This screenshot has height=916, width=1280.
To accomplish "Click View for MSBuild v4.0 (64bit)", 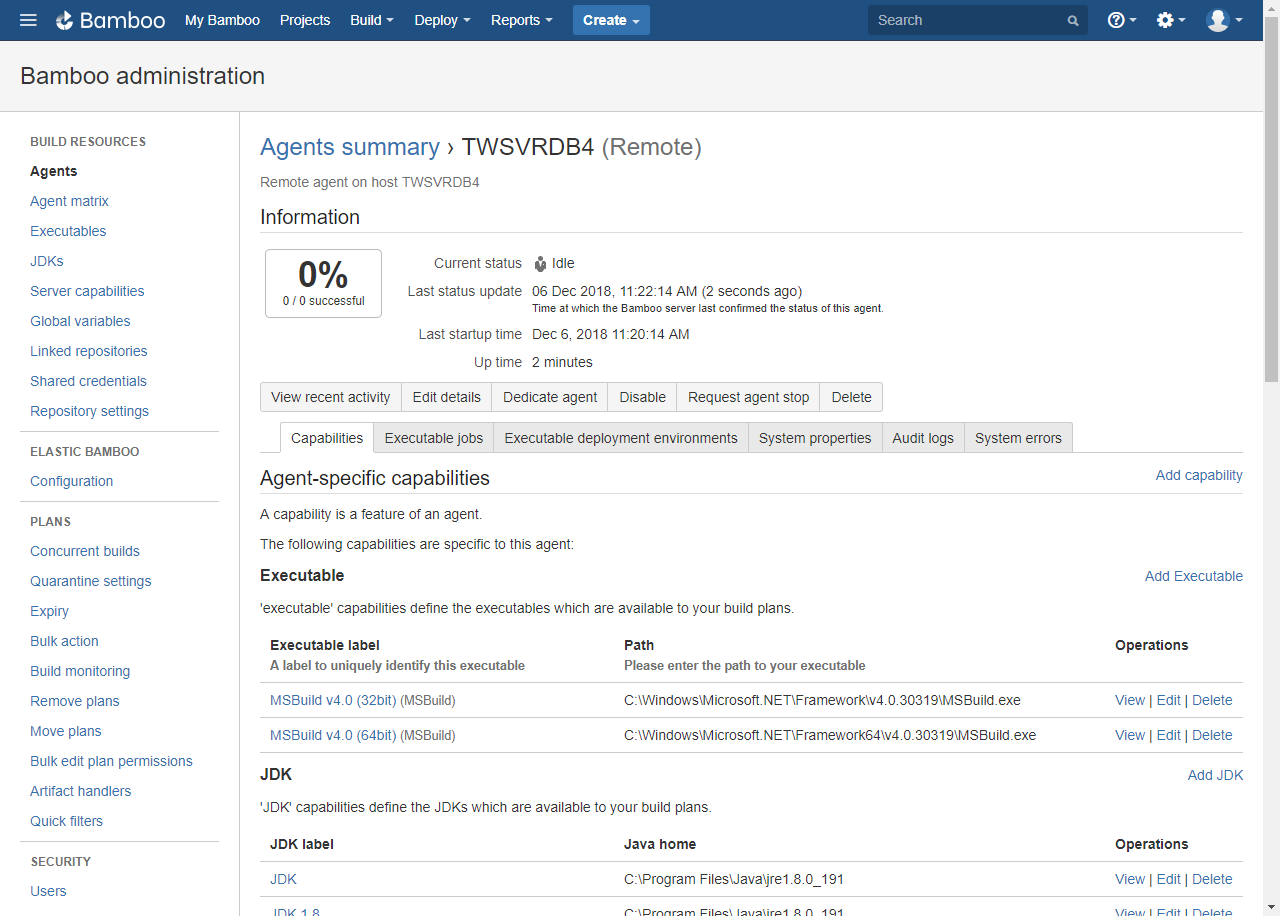I will tap(1130, 735).
